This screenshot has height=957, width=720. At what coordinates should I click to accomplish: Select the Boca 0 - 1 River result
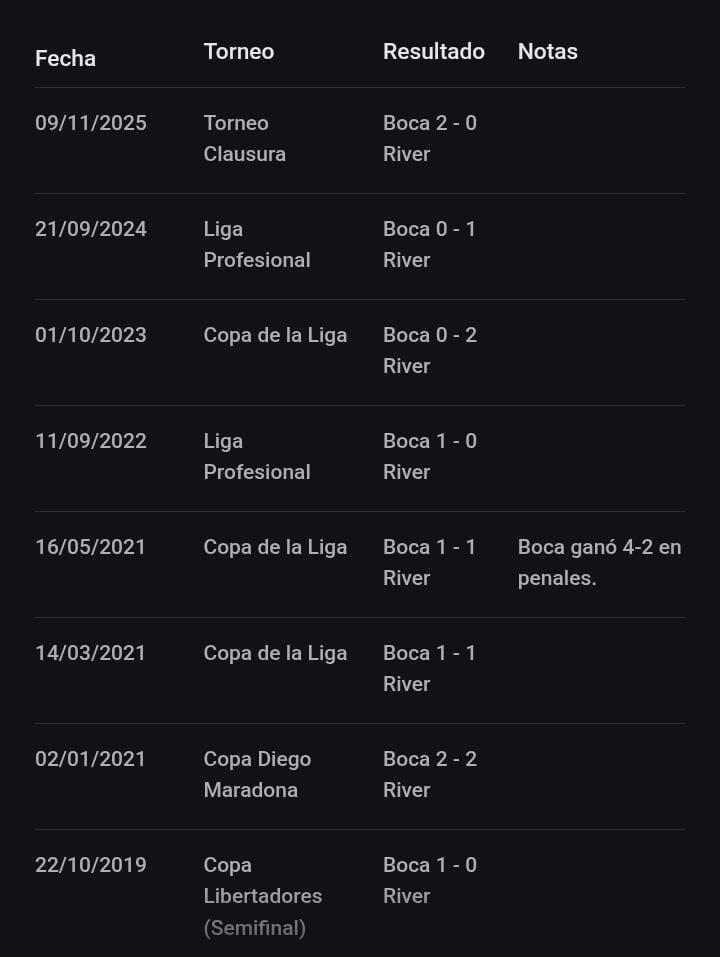tap(429, 244)
